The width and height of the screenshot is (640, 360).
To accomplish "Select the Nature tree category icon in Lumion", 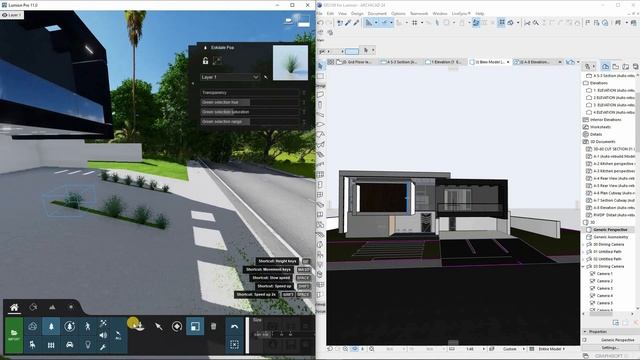I will pos(51,326).
